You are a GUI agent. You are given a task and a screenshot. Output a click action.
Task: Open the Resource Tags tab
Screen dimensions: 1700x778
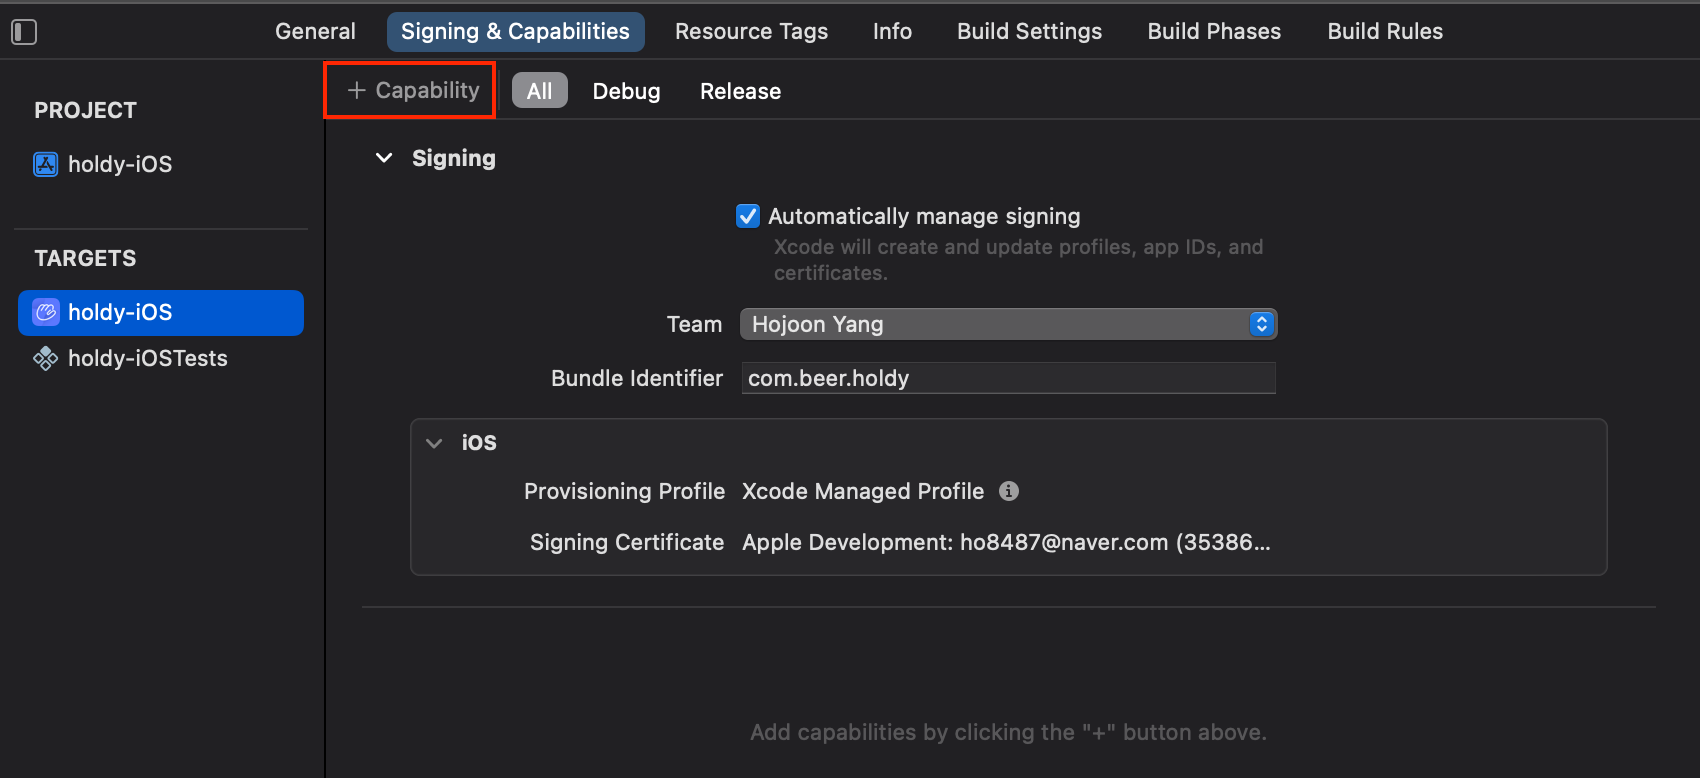point(751,31)
